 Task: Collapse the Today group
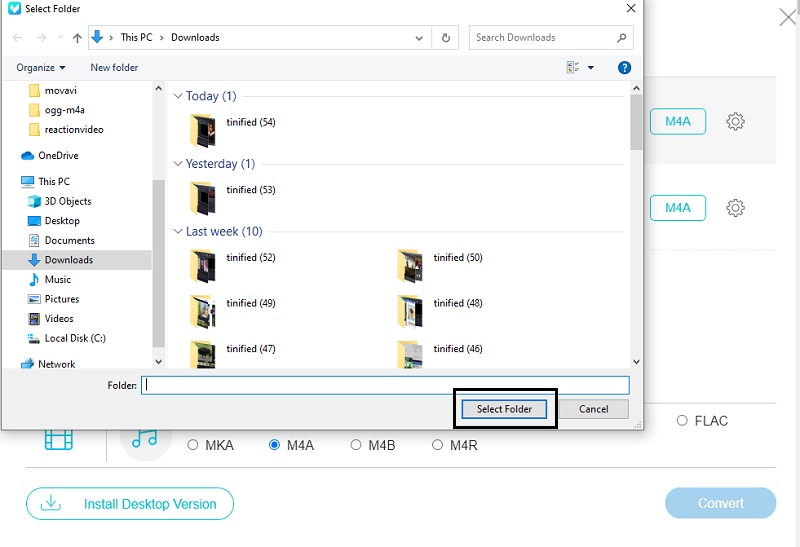(x=178, y=96)
